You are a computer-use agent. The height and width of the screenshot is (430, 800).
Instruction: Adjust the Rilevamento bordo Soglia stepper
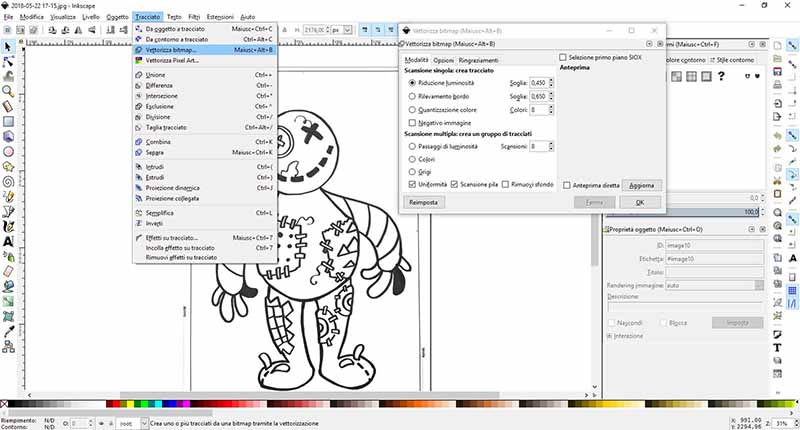click(x=551, y=96)
